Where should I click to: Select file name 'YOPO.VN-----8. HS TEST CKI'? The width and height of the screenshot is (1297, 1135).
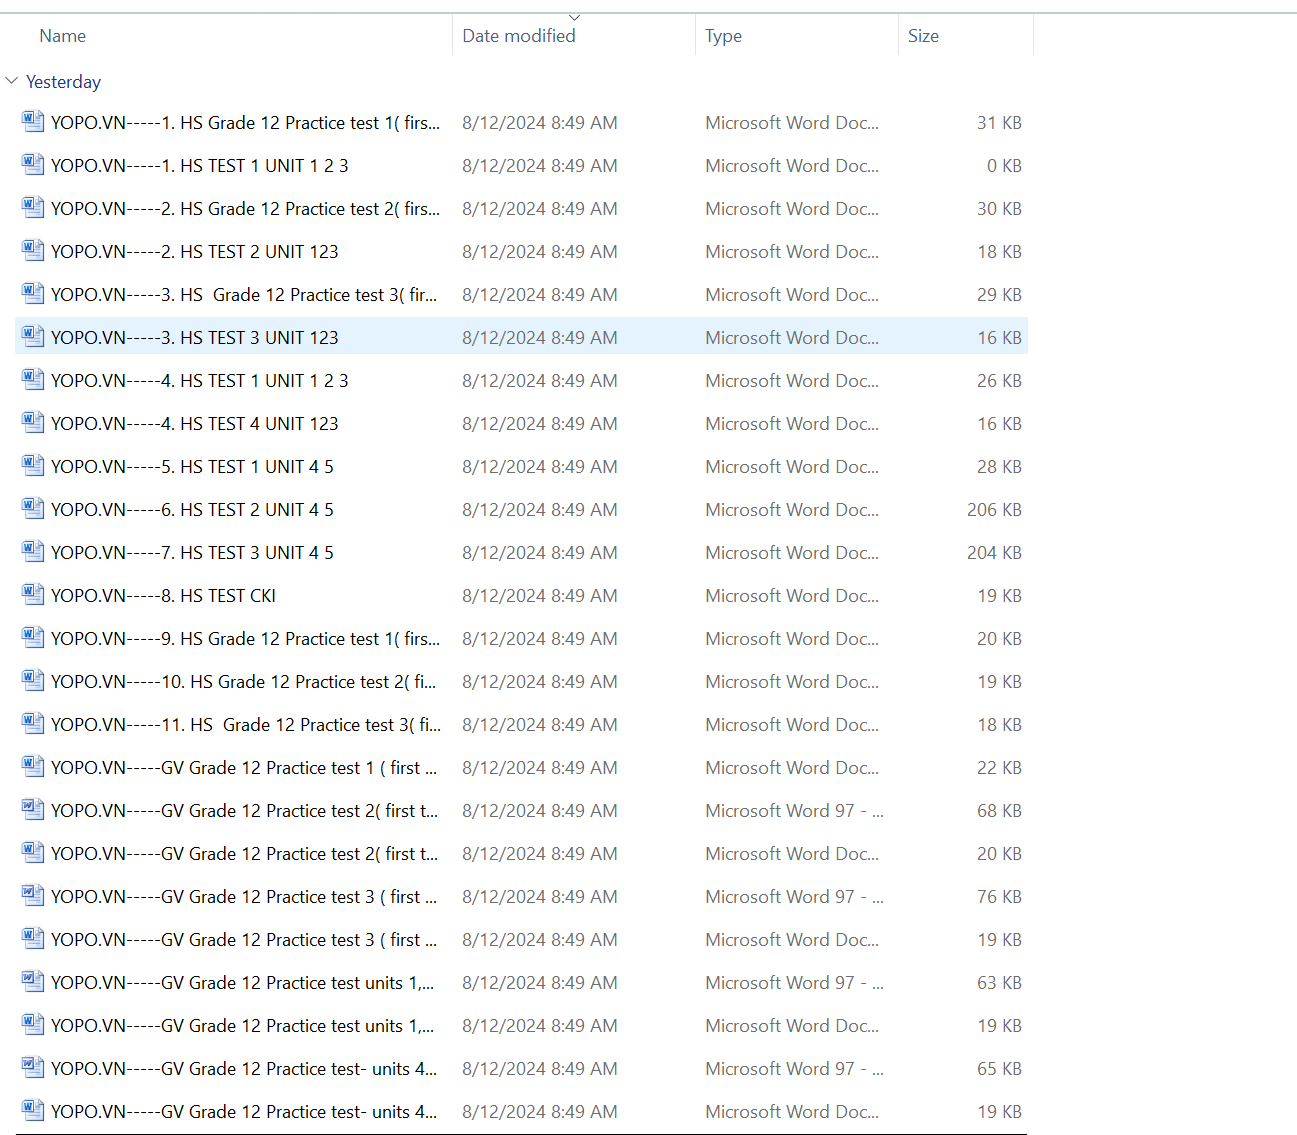[163, 596]
